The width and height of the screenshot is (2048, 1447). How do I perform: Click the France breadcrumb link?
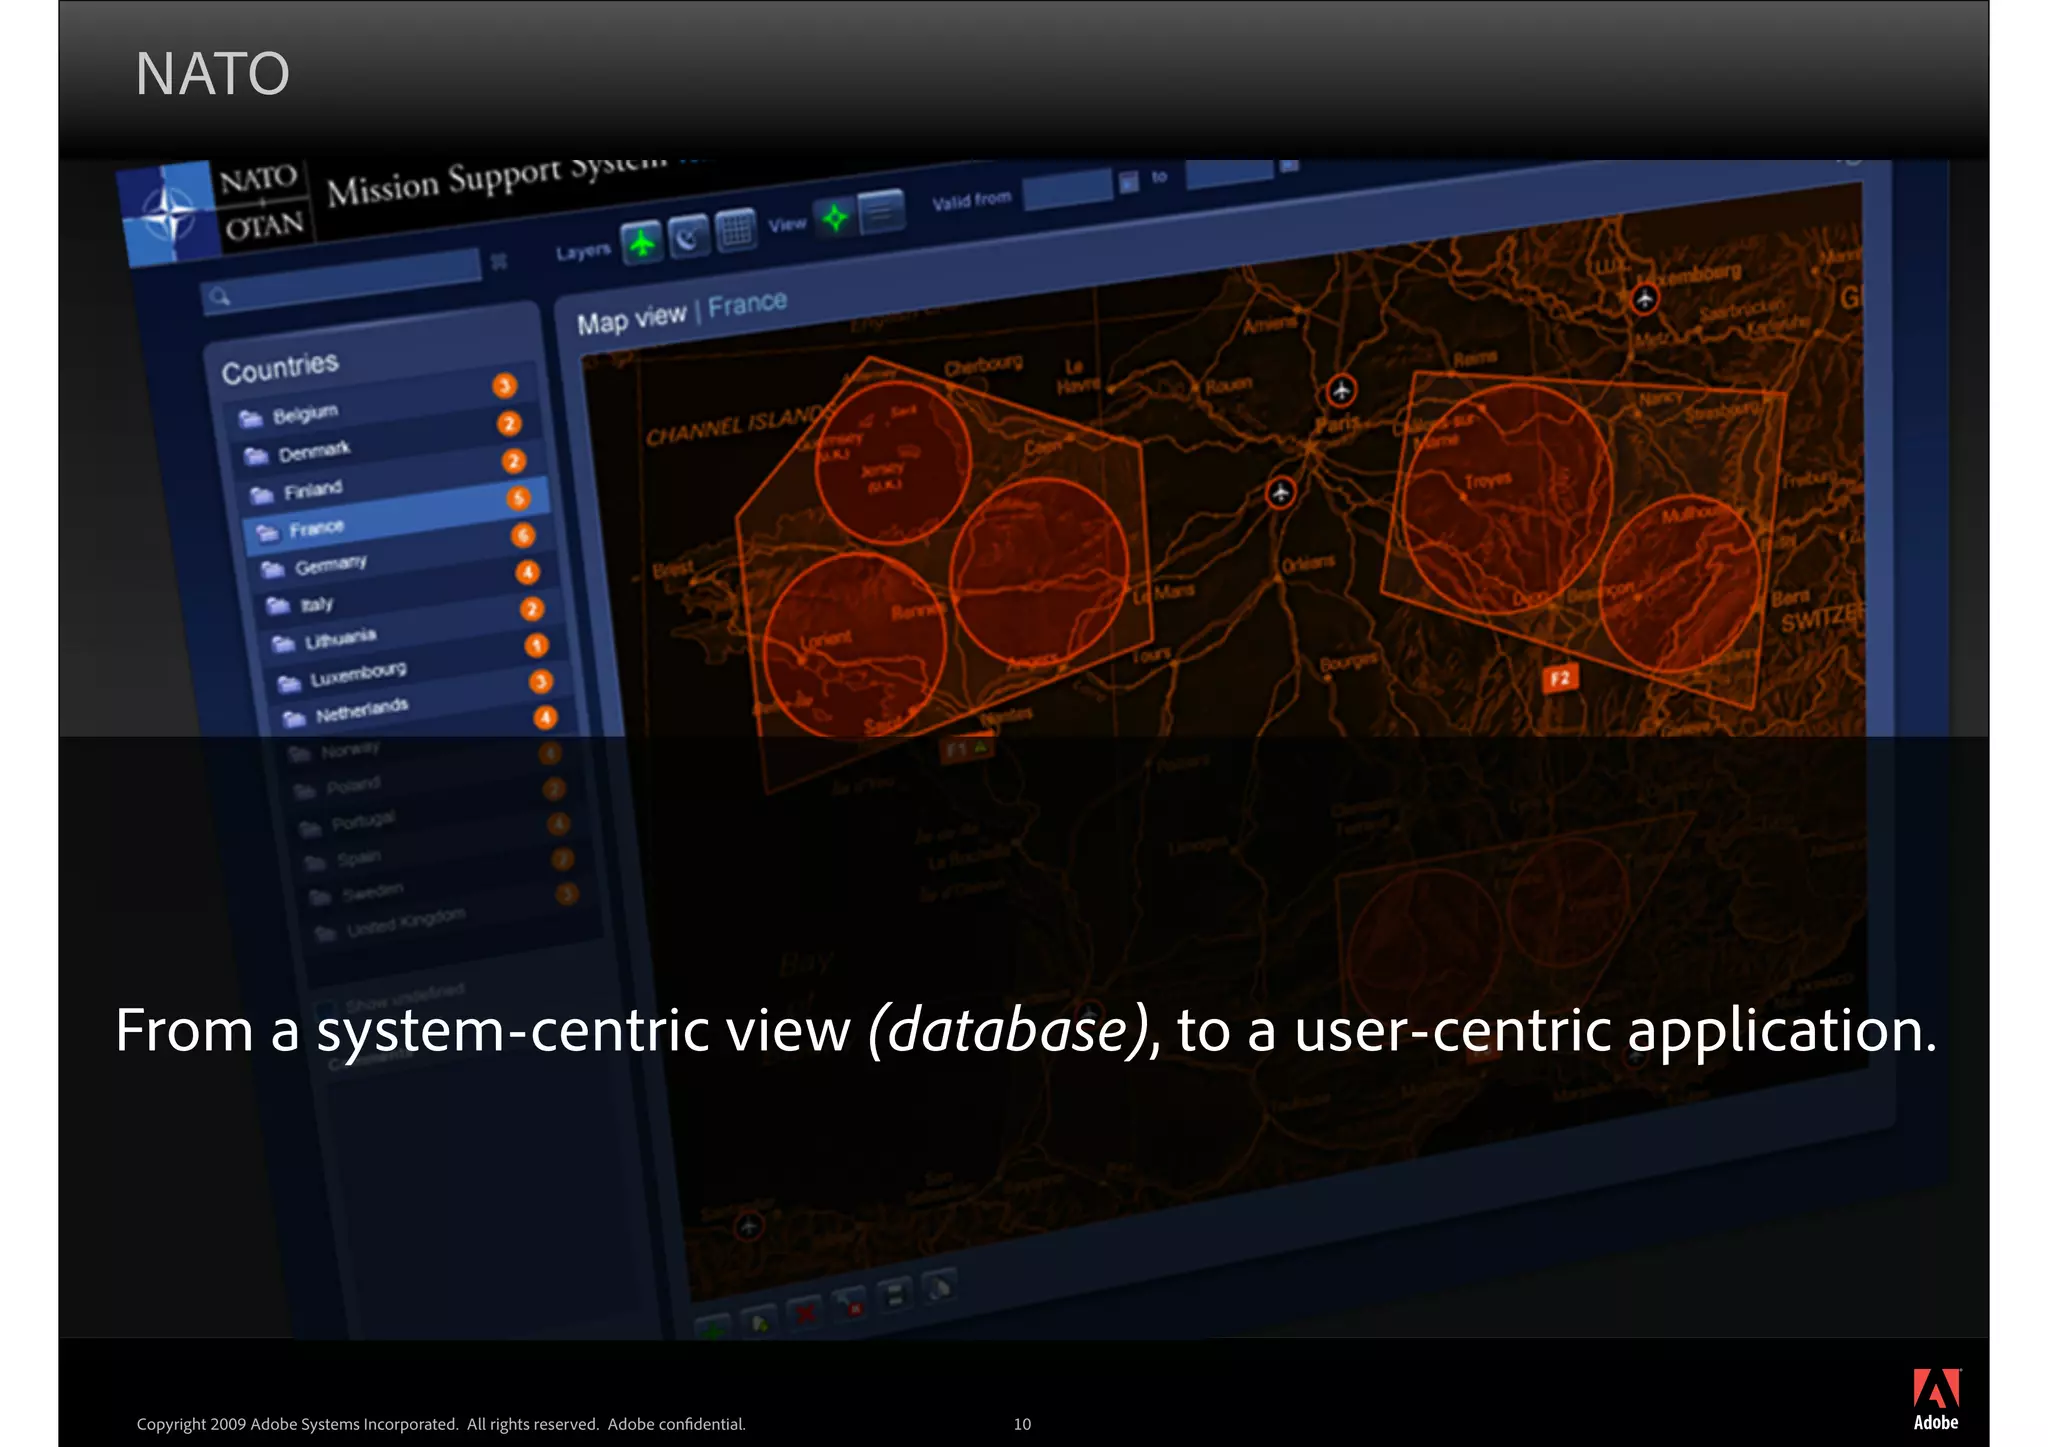[x=747, y=303]
